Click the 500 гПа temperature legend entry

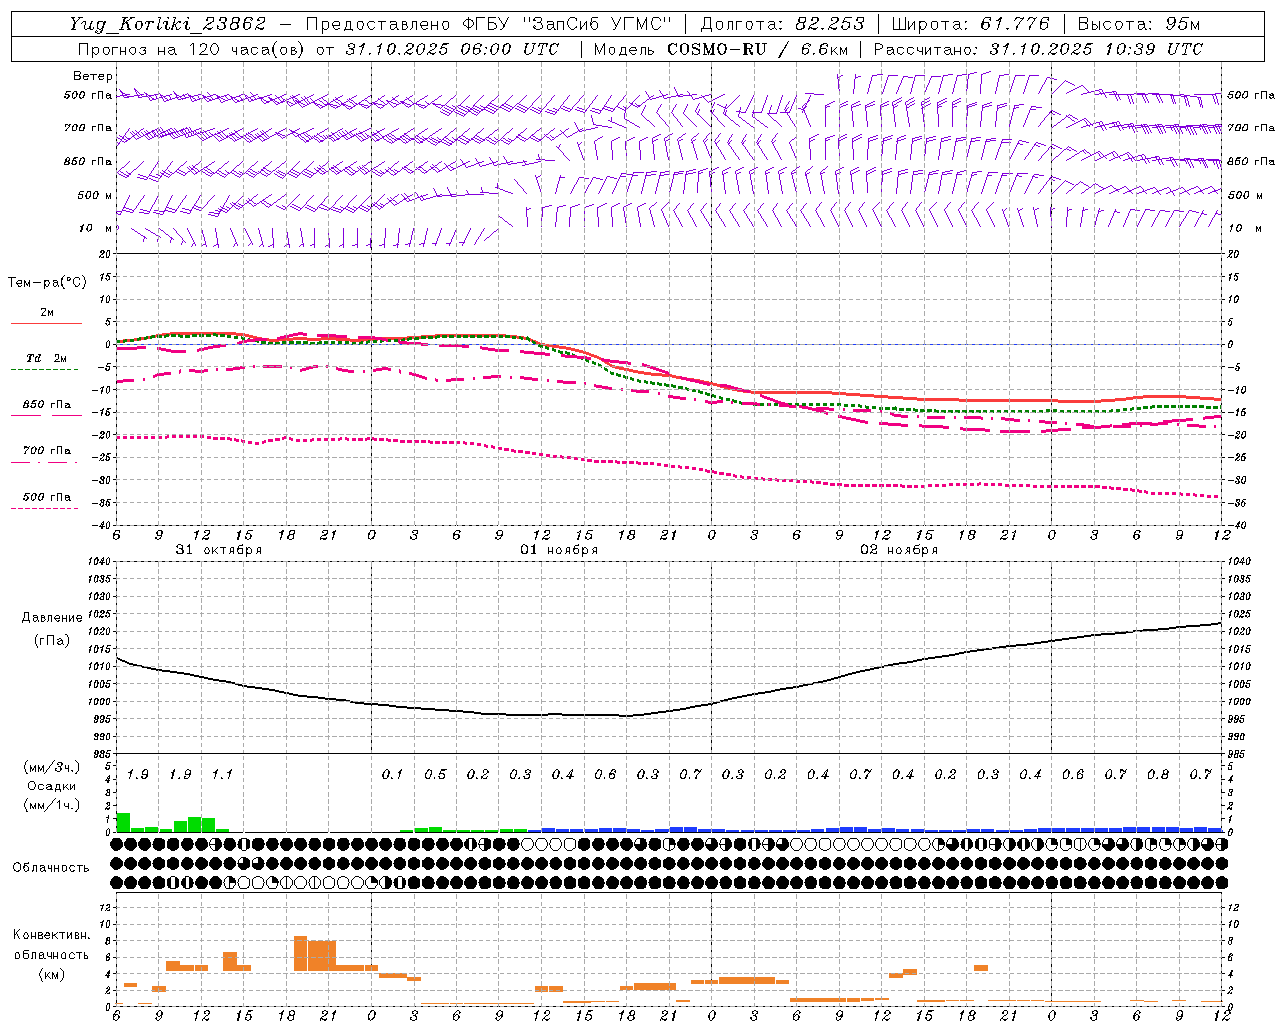47,497
